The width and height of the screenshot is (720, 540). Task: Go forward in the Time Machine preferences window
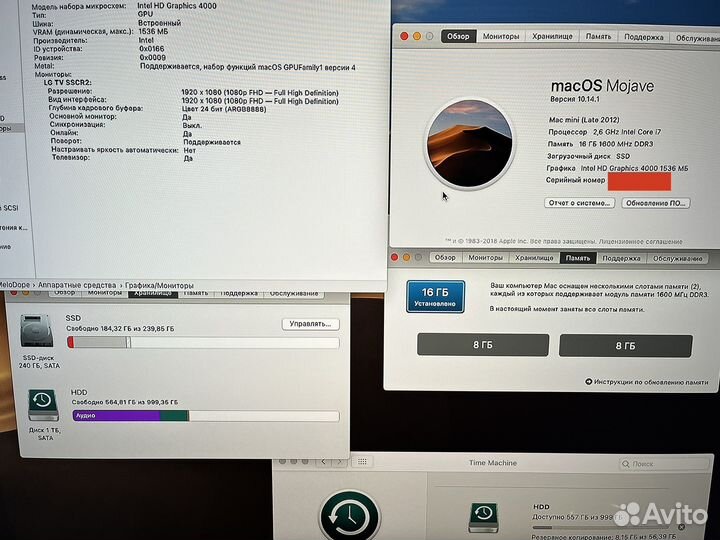[340, 461]
